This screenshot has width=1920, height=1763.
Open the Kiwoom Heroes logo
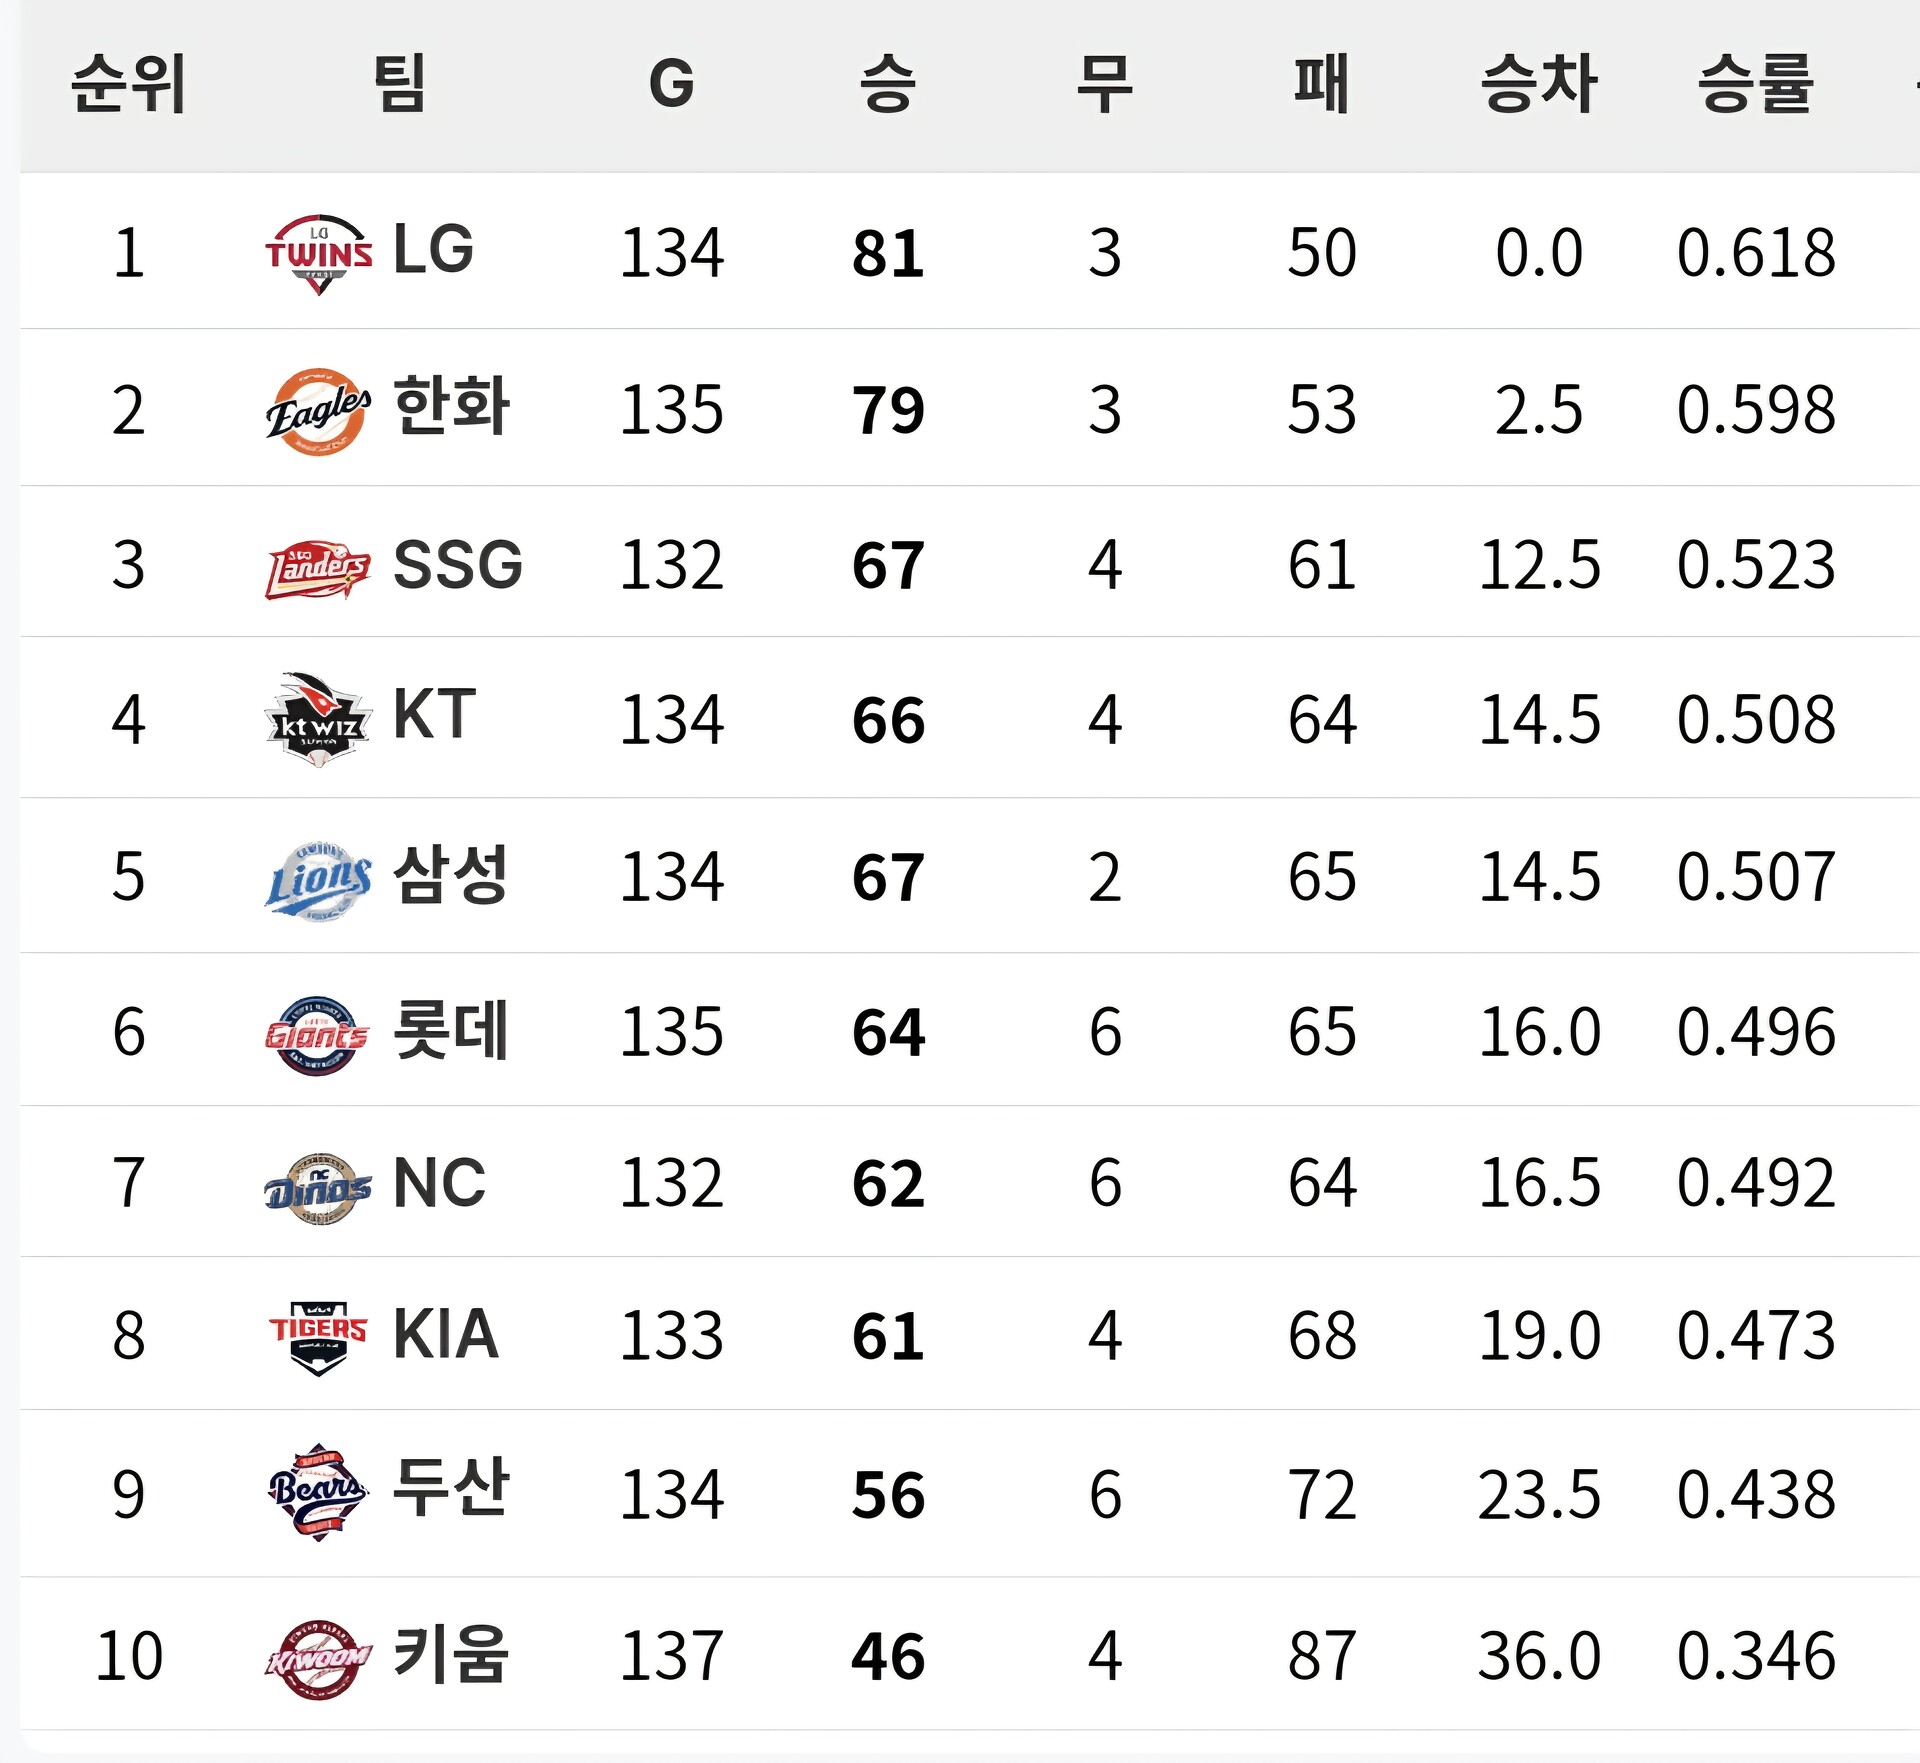(x=318, y=1659)
